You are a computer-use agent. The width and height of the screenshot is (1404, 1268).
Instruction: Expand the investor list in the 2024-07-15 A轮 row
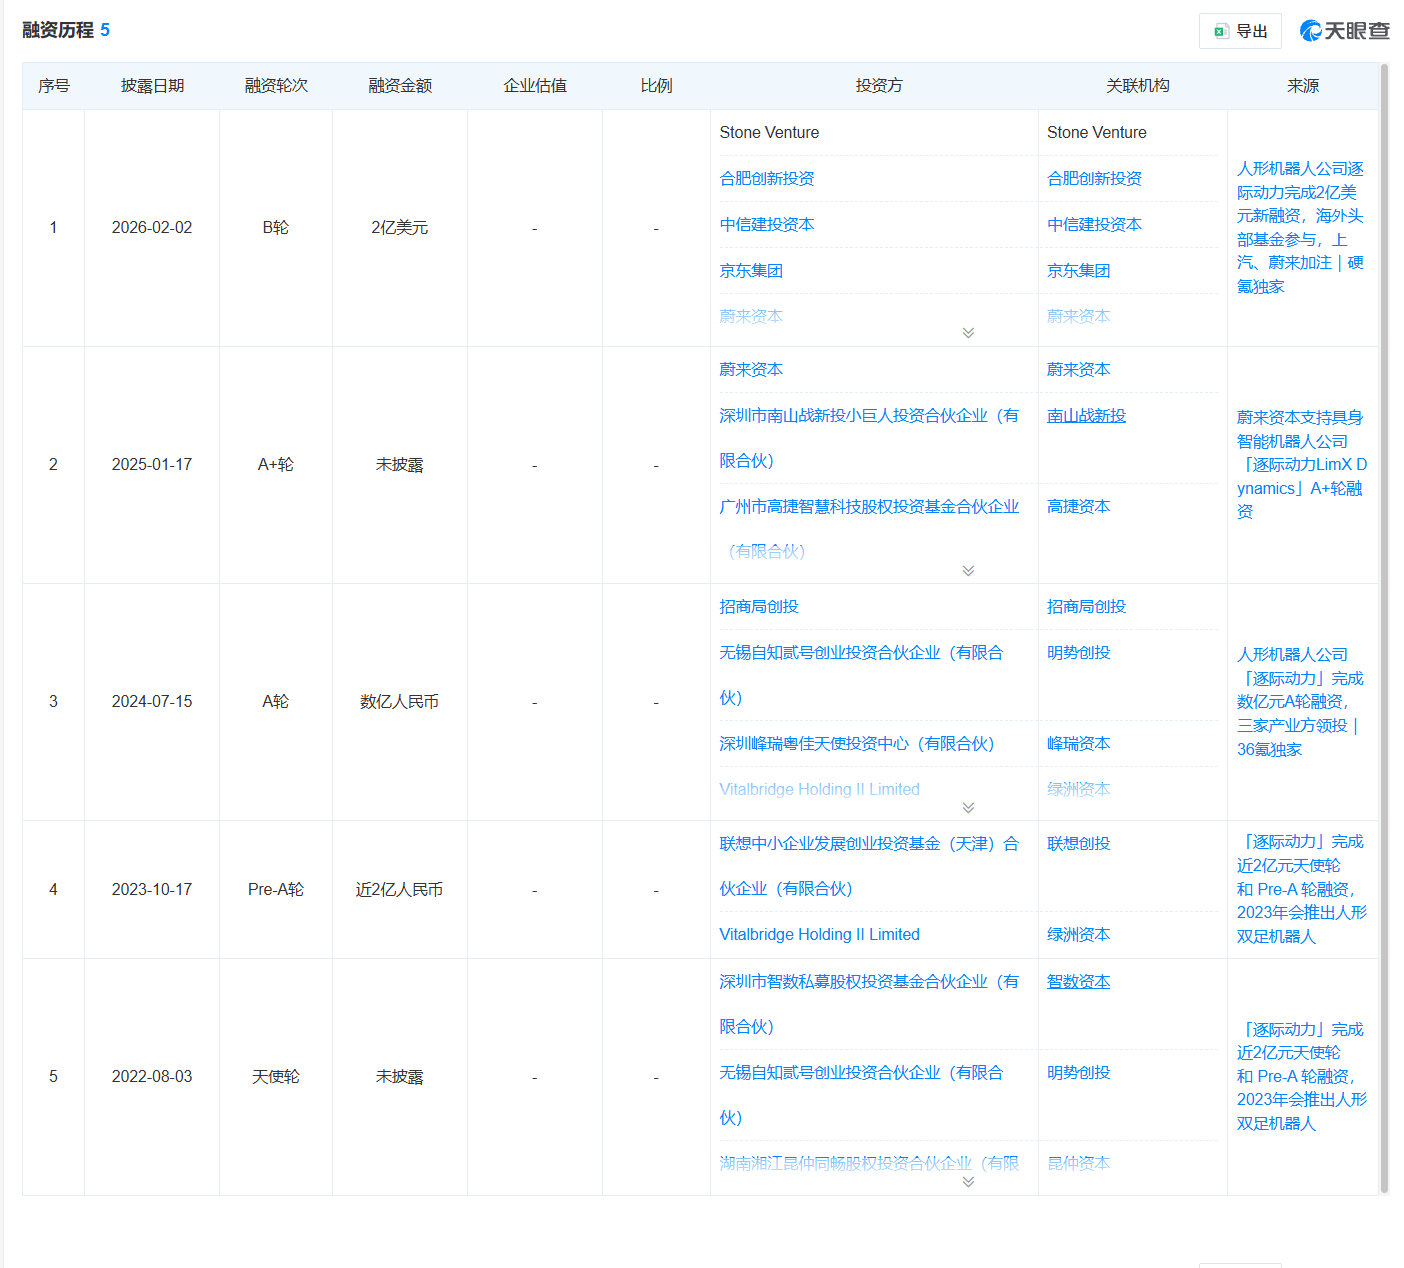(968, 808)
